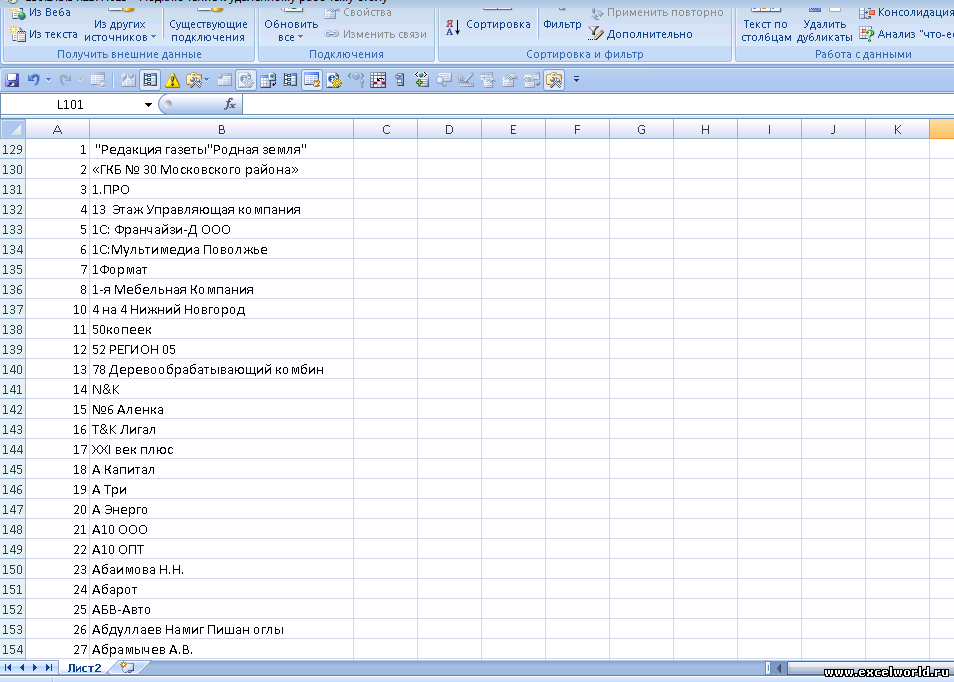
Task: Click cell '«ГКБ № 30 Московского района»'
Action: click(221, 169)
